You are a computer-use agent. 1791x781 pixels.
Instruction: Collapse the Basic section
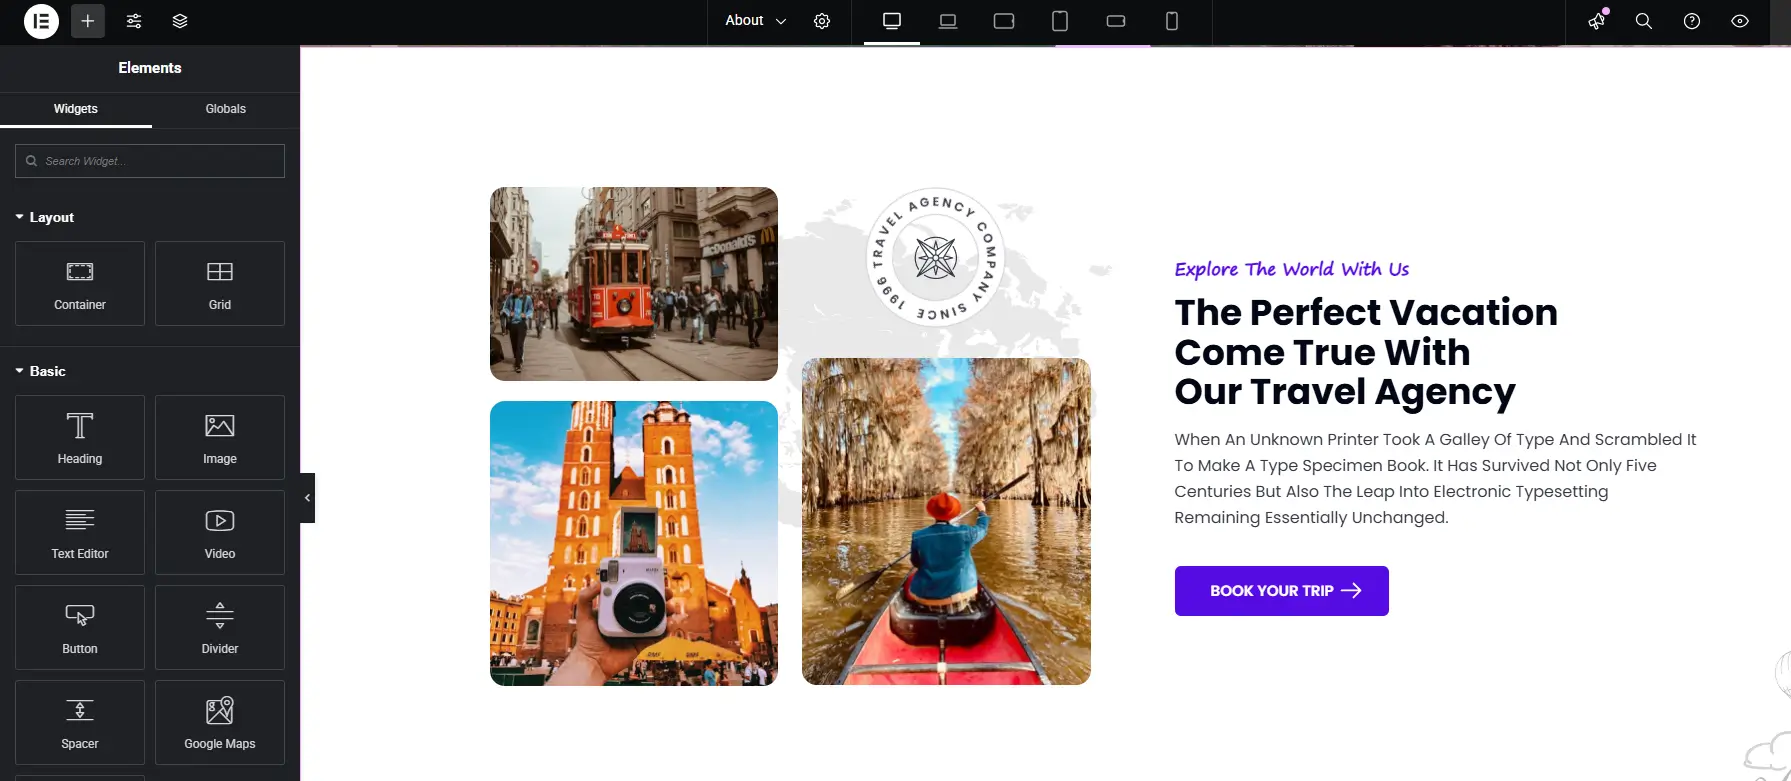pyautogui.click(x=41, y=371)
